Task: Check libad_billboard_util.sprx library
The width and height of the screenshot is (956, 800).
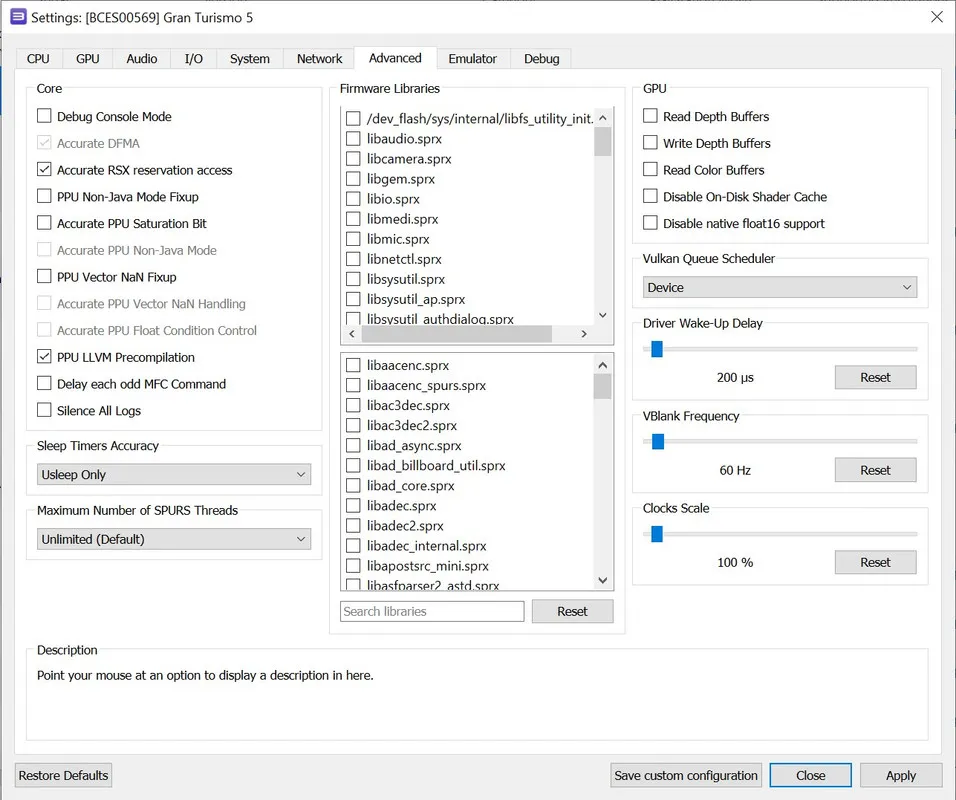Action: (353, 466)
